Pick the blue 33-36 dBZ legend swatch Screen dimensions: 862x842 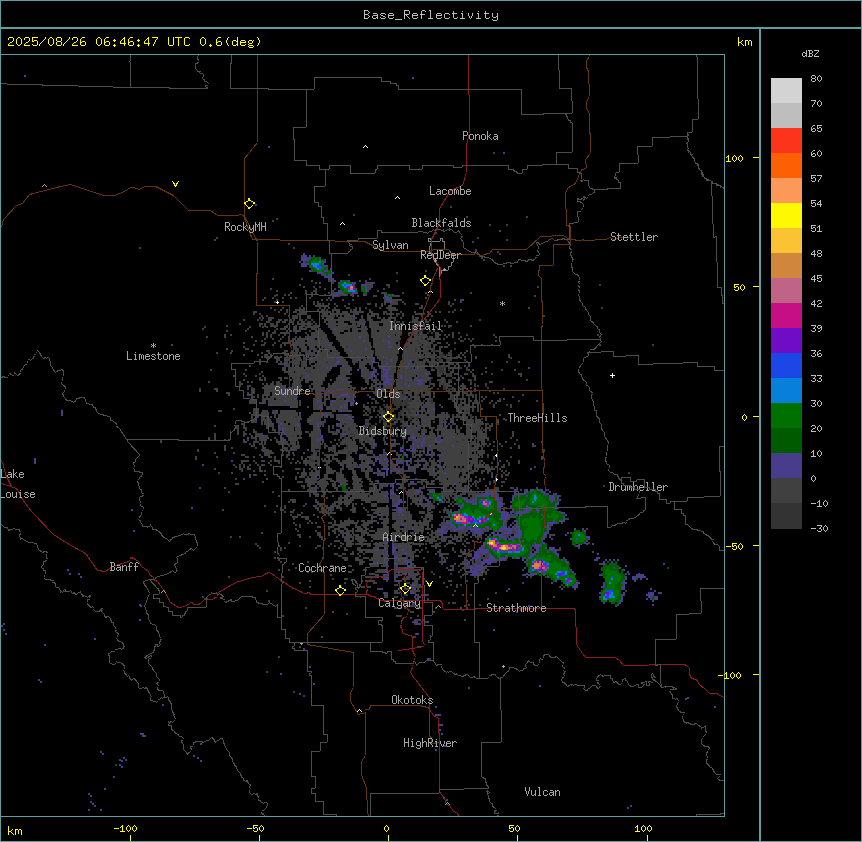click(x=786, y=365)
